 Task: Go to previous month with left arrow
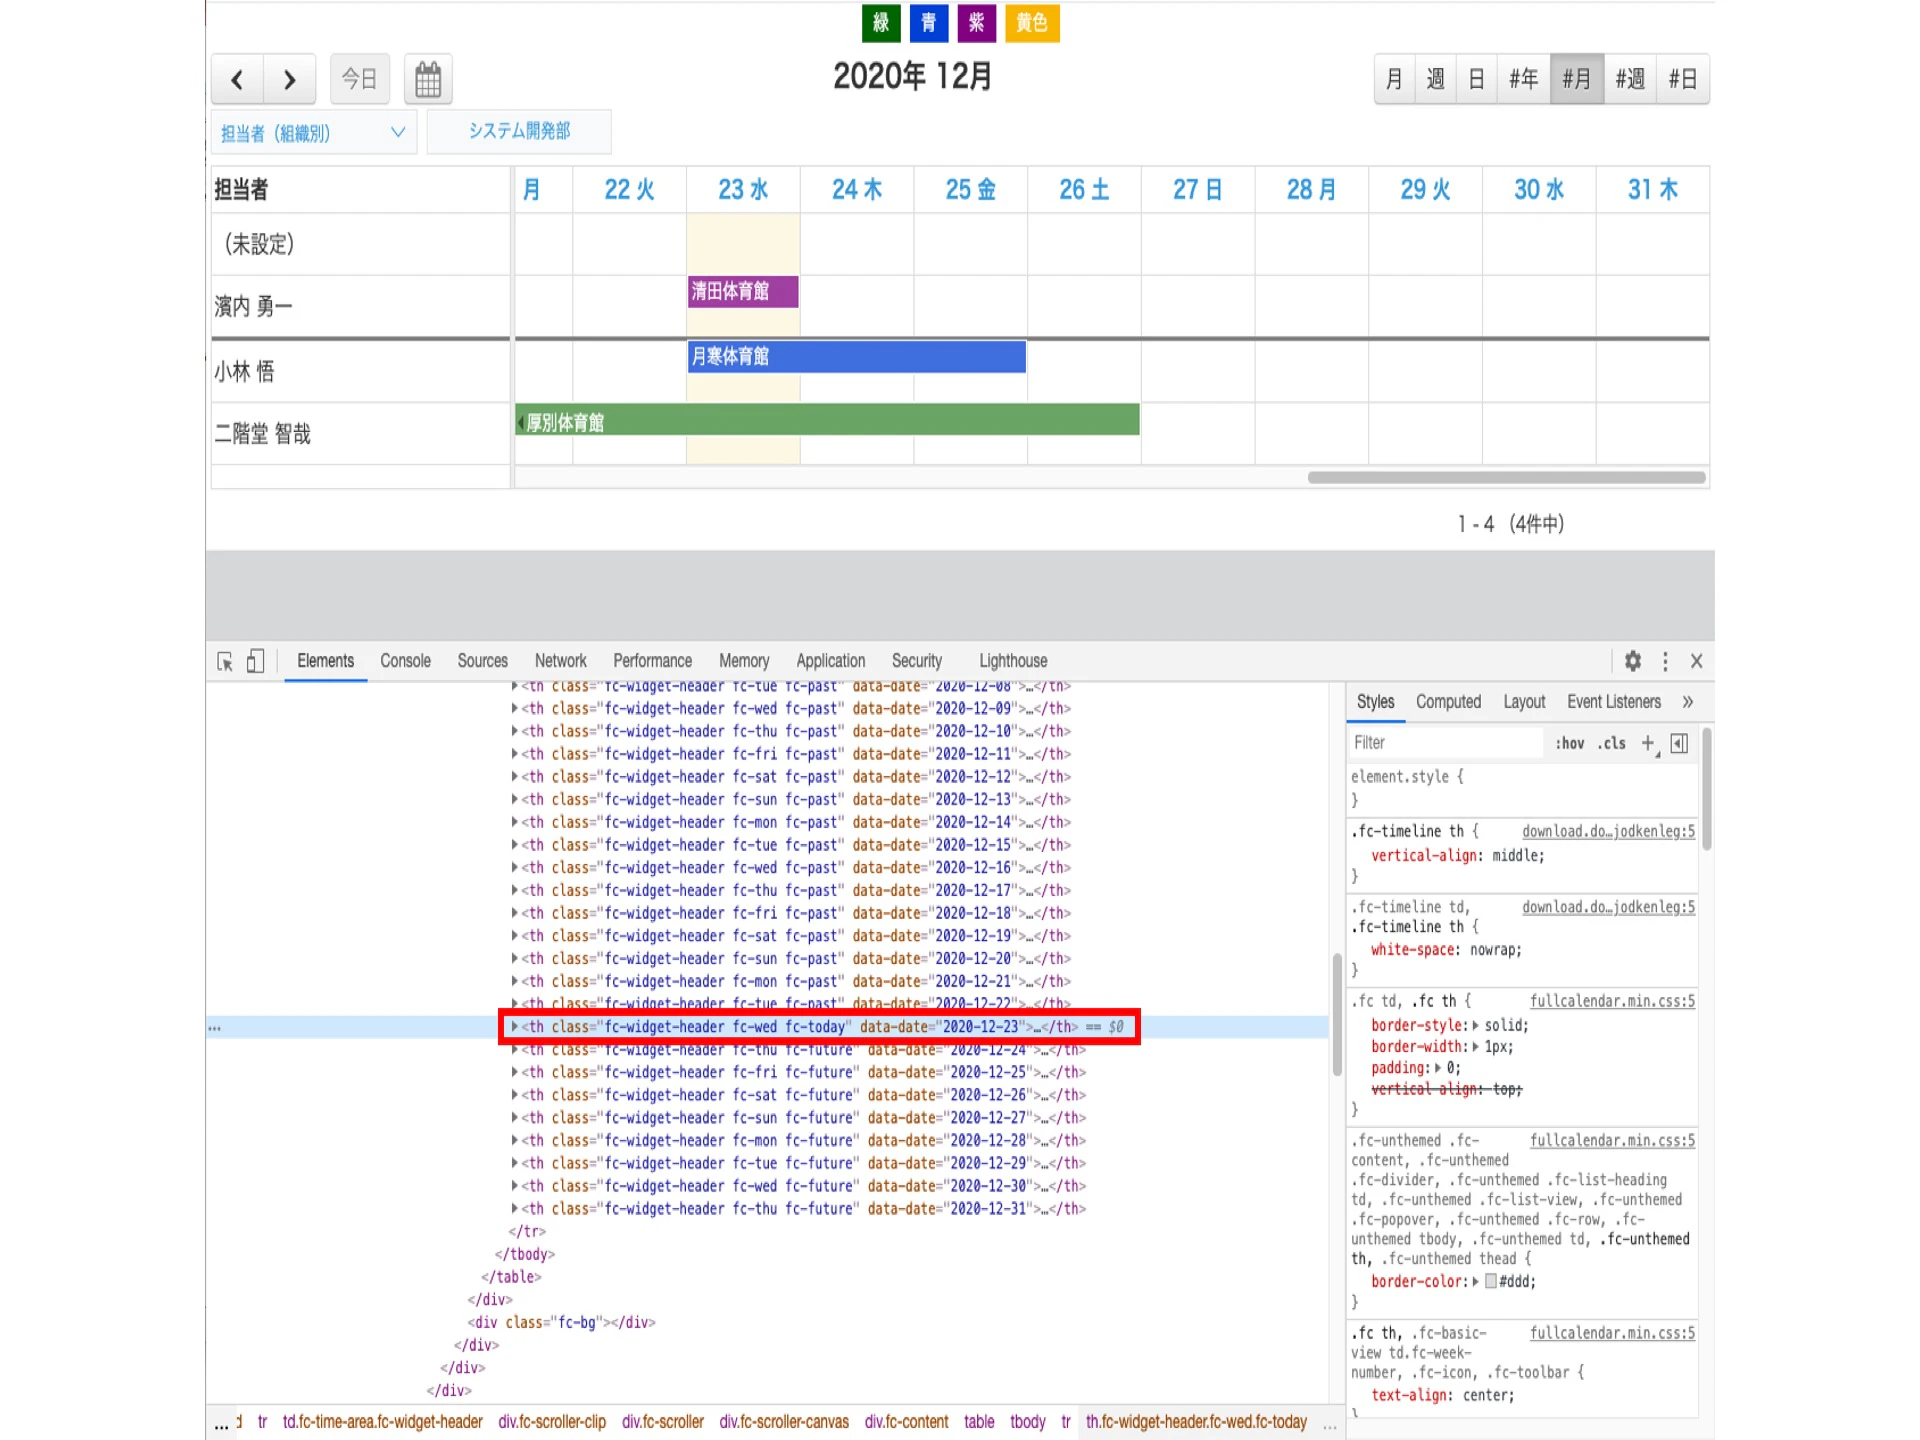[x=237, y=79]
